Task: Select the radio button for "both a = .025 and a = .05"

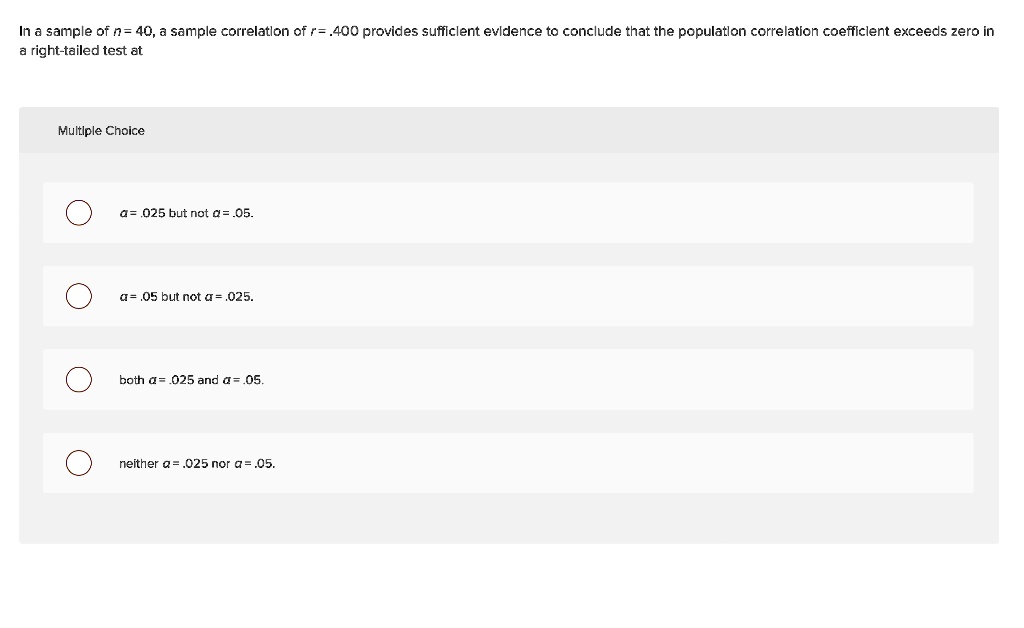Action: point(79,379)
